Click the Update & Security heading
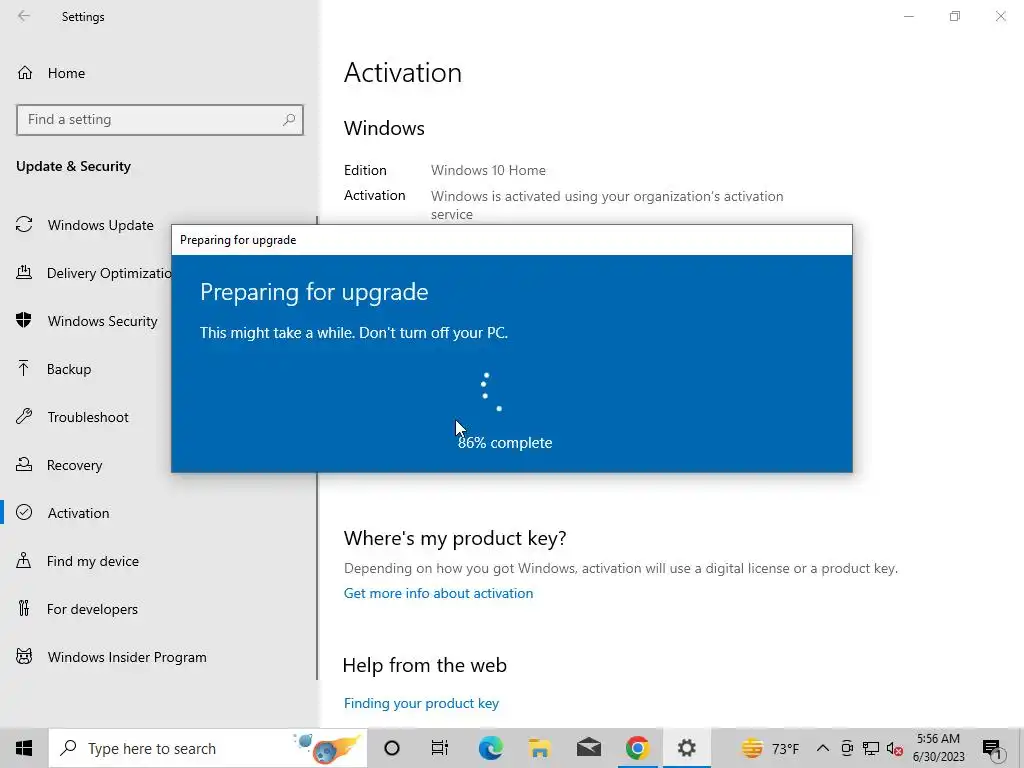Viewport: 1024px width, 768px height. coord(73,166)
